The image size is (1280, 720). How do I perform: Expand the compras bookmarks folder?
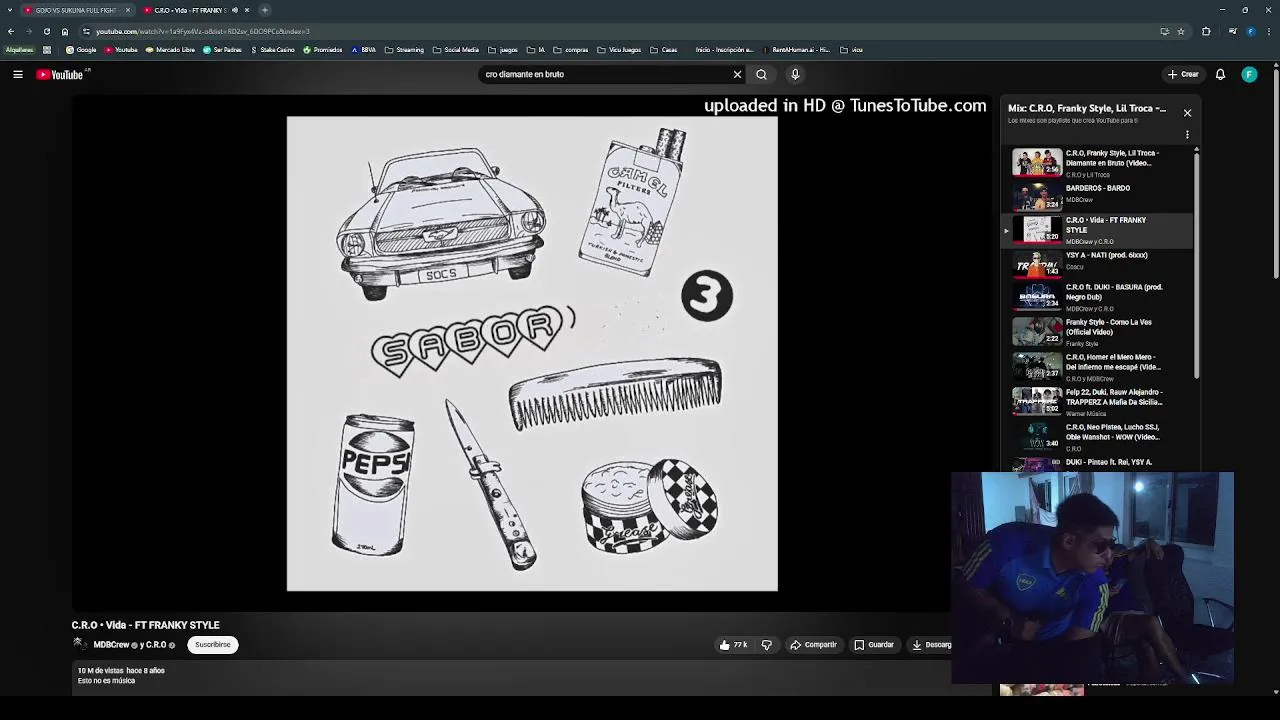click(571, 50)
